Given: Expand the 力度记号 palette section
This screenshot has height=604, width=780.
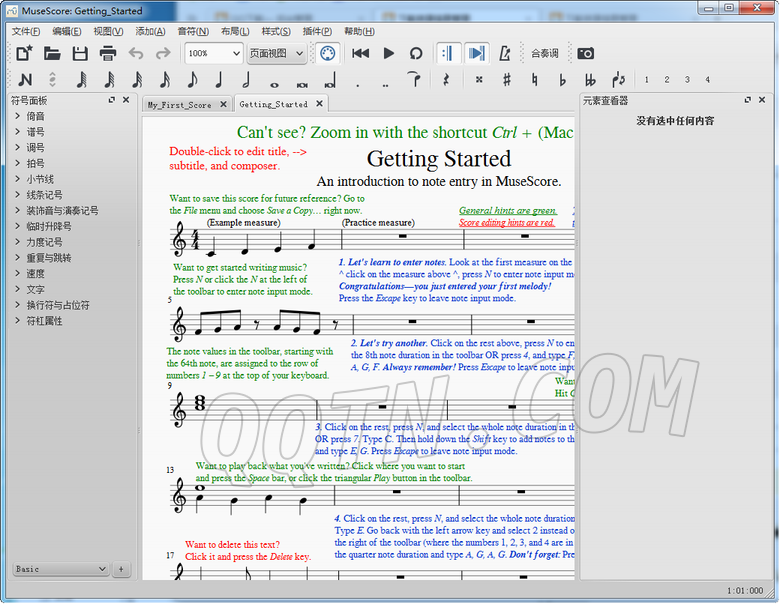Looking at the screenshot, I should coord(44,242).
